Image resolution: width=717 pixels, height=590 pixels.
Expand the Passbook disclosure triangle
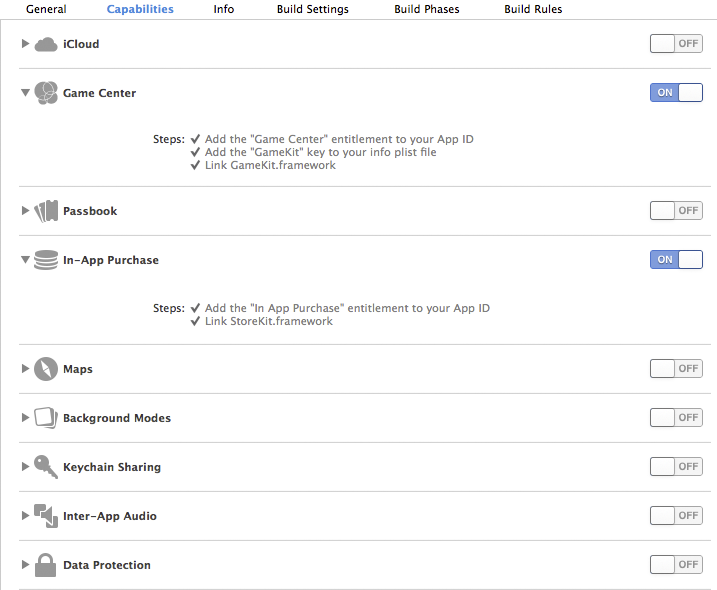tap(25, 210)
